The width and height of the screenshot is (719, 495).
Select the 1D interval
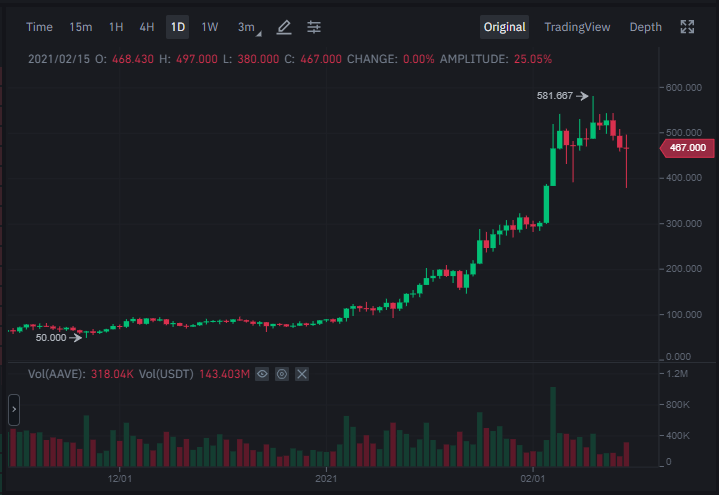pyautogui.click(x=177, y=27)
